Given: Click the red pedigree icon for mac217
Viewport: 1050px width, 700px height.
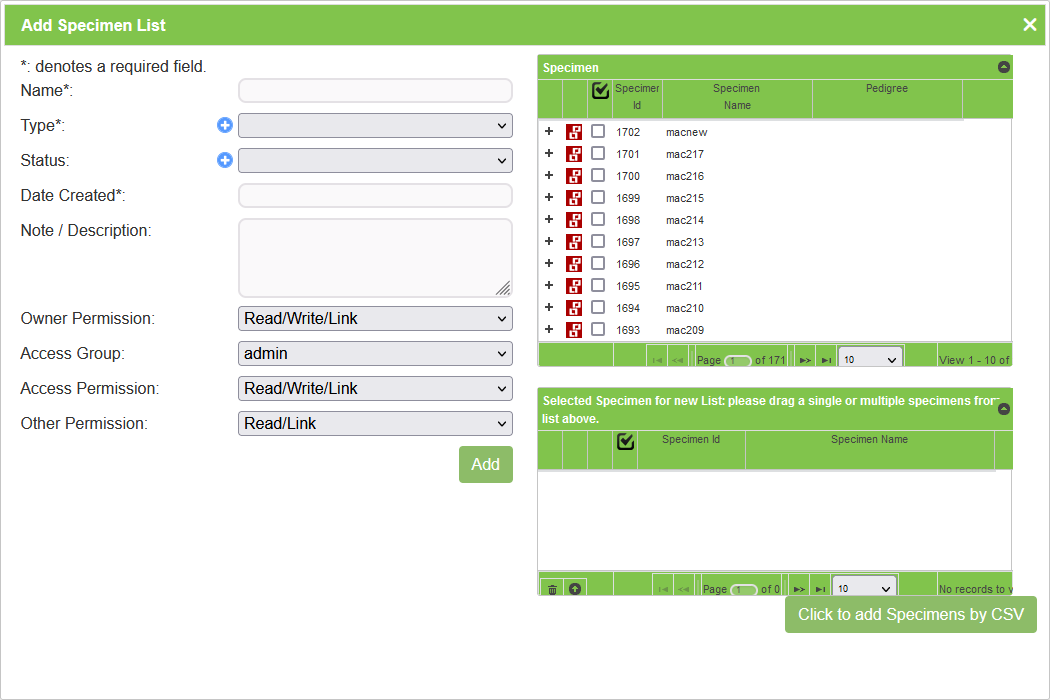Looking at the screenshot, I should 574,154.
